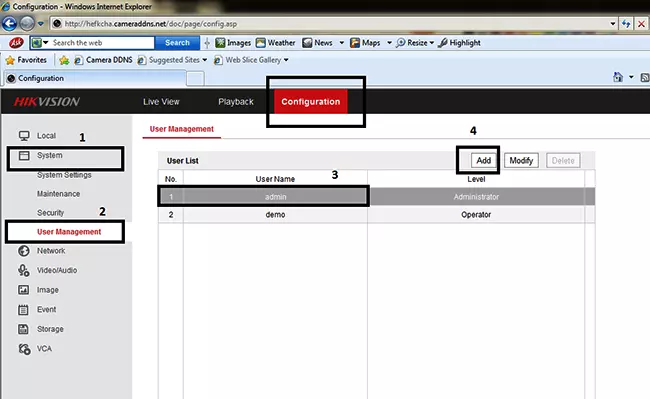
Task: Click the System window icon
Action: 24,155
